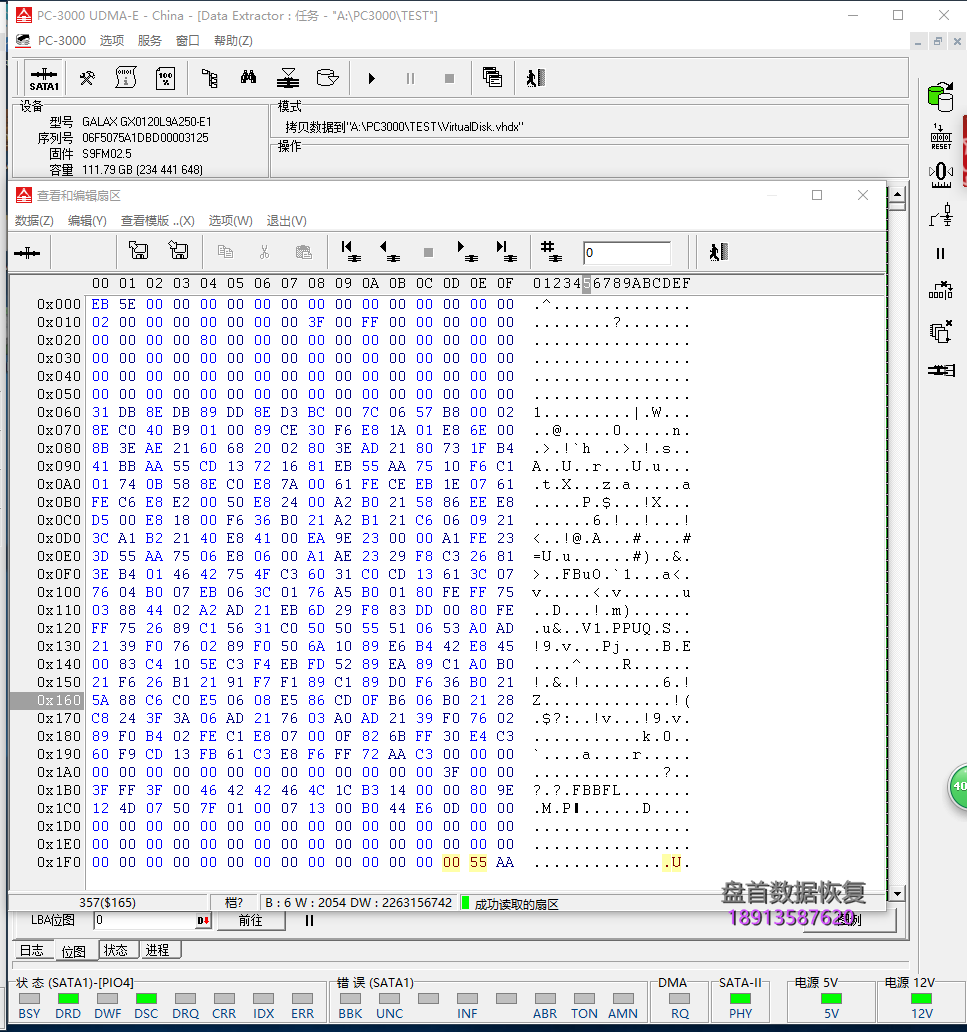Screen dimensions: 967x1032
Task: Expand the 查看模版 menu
Action: (x=157, y=221)
